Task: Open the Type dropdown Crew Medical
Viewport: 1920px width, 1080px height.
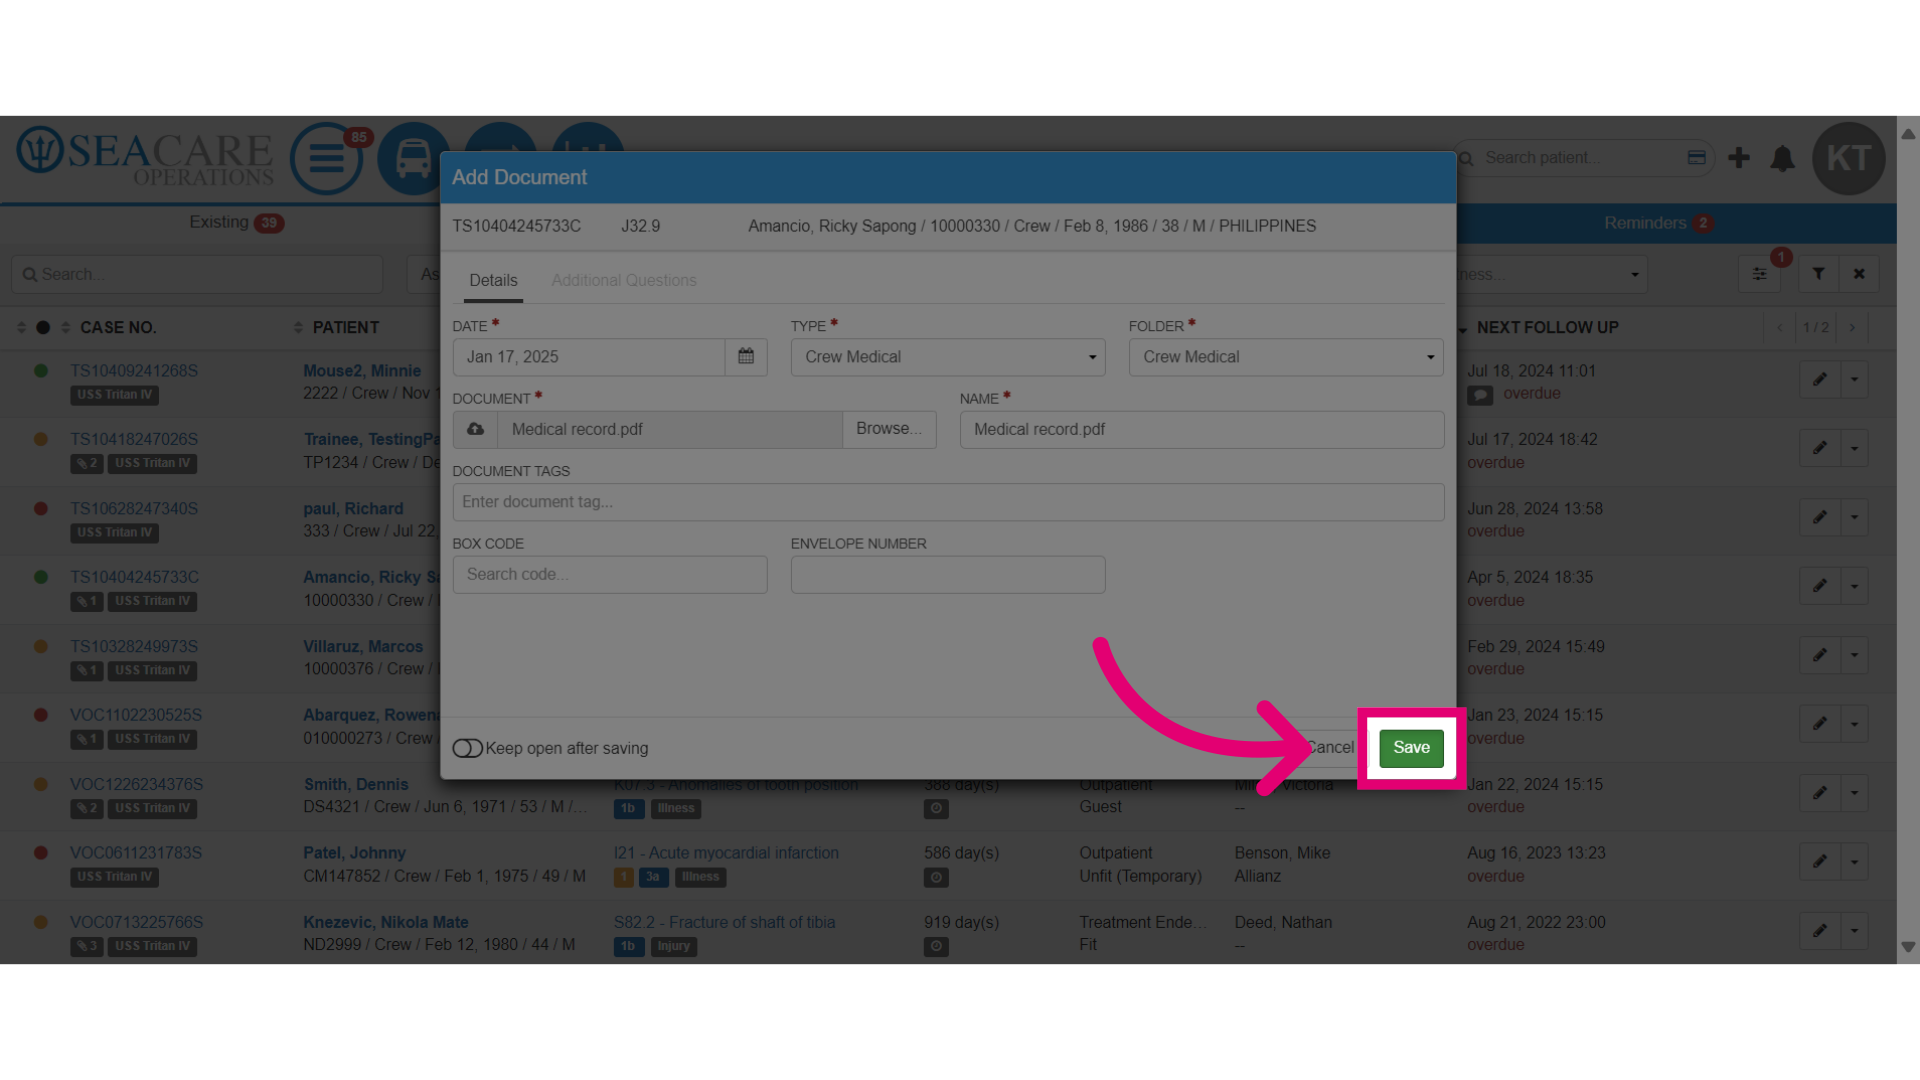Action: point(948,357)
